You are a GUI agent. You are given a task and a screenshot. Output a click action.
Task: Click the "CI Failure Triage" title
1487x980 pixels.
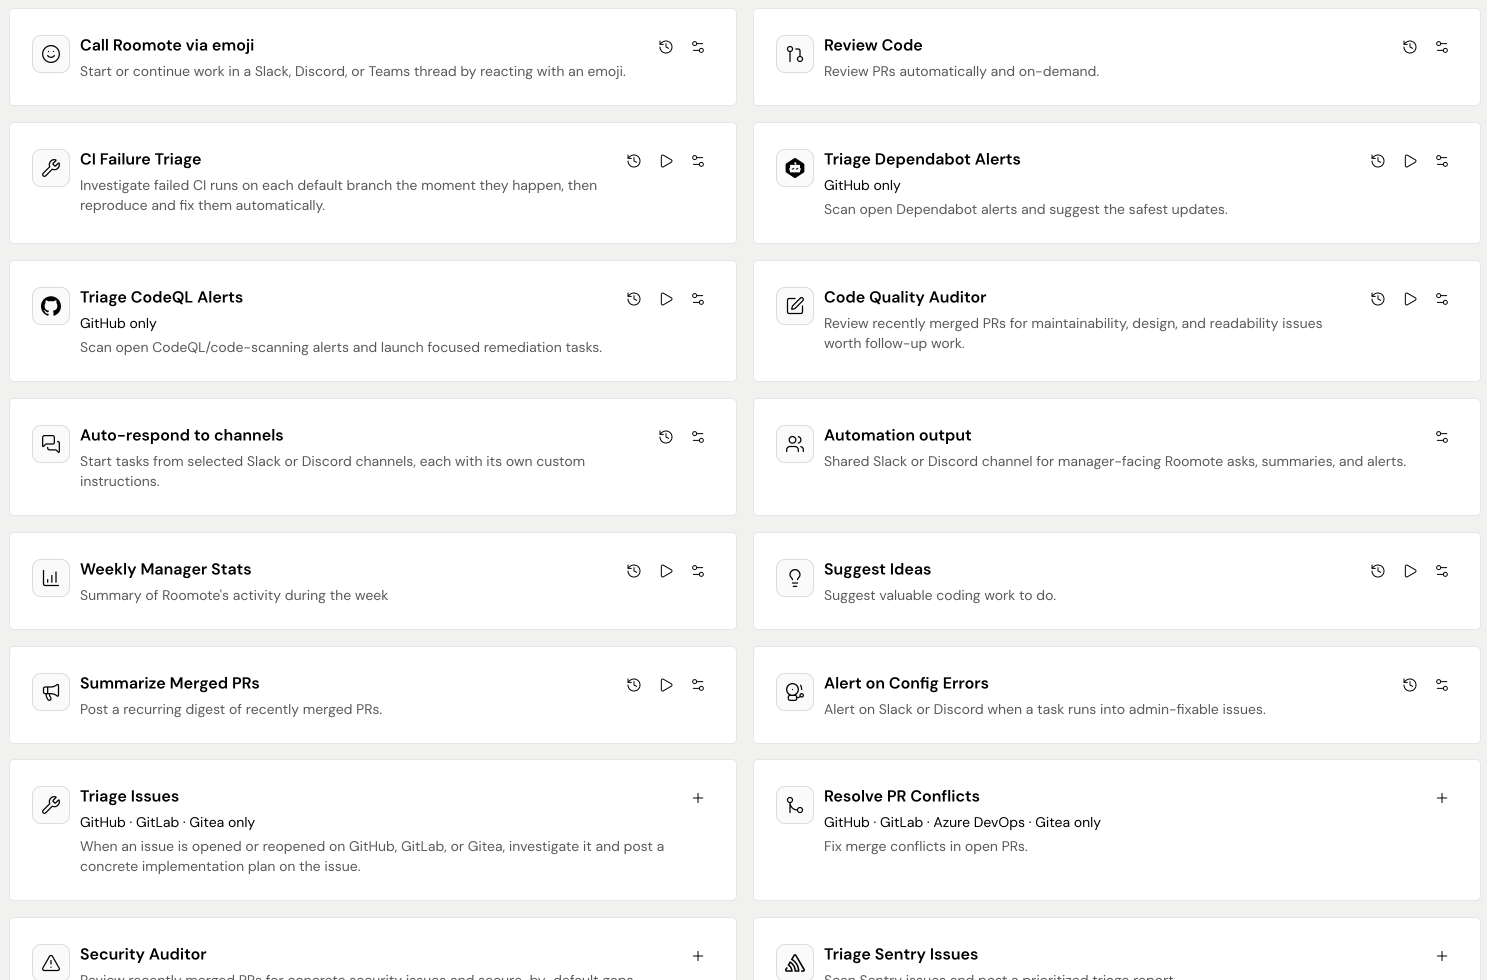pyautogui.click(x=140, y=159)
